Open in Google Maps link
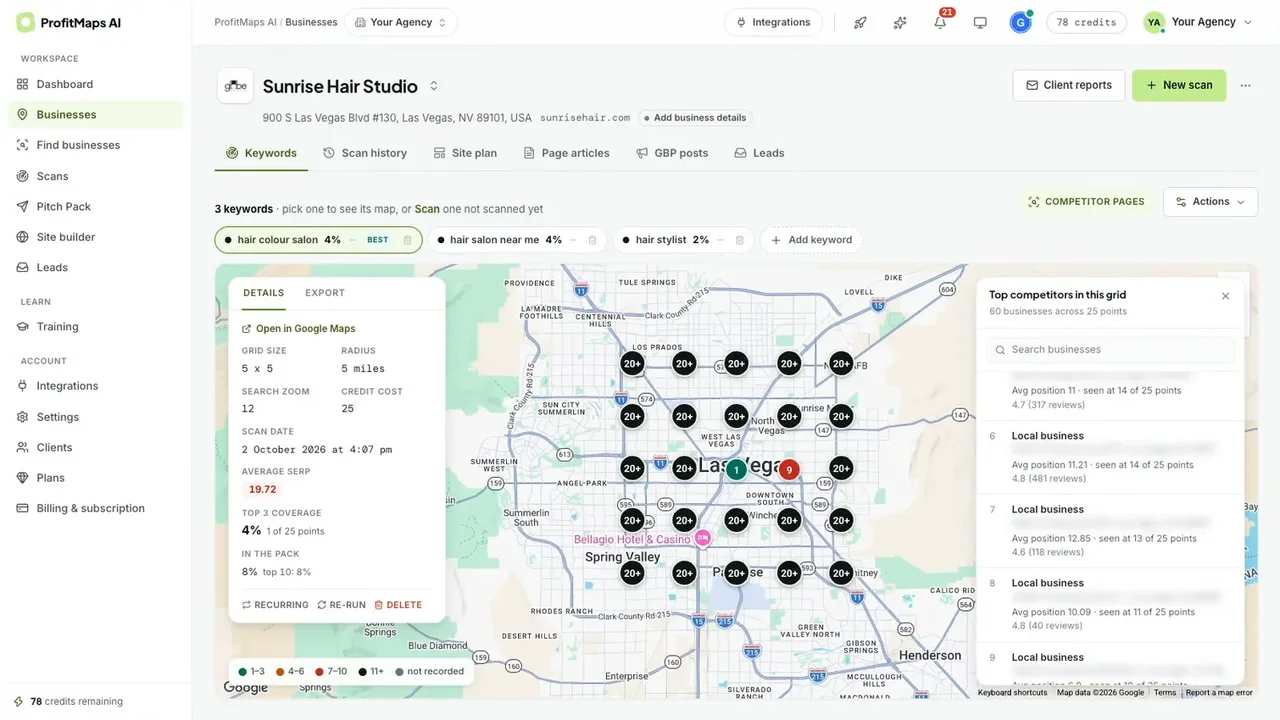 [299, 329]
